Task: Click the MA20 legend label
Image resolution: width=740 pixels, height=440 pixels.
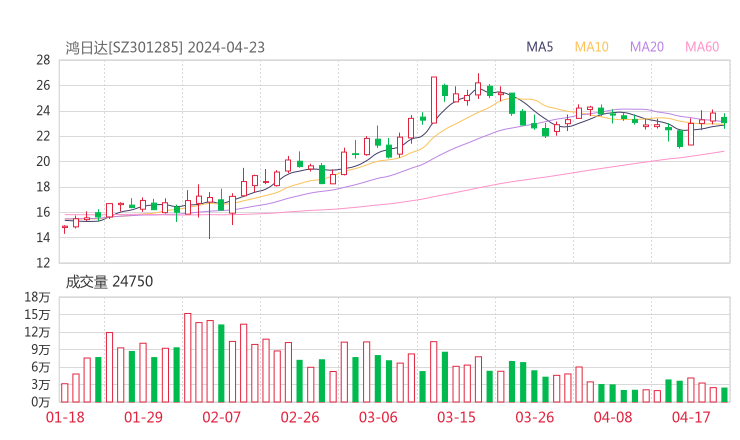Action: 647,47
